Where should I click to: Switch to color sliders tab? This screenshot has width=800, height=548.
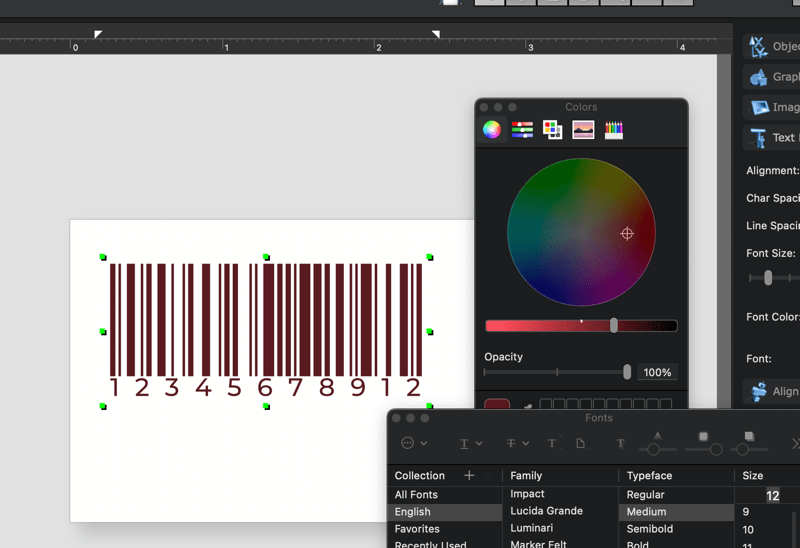point(522,130)
